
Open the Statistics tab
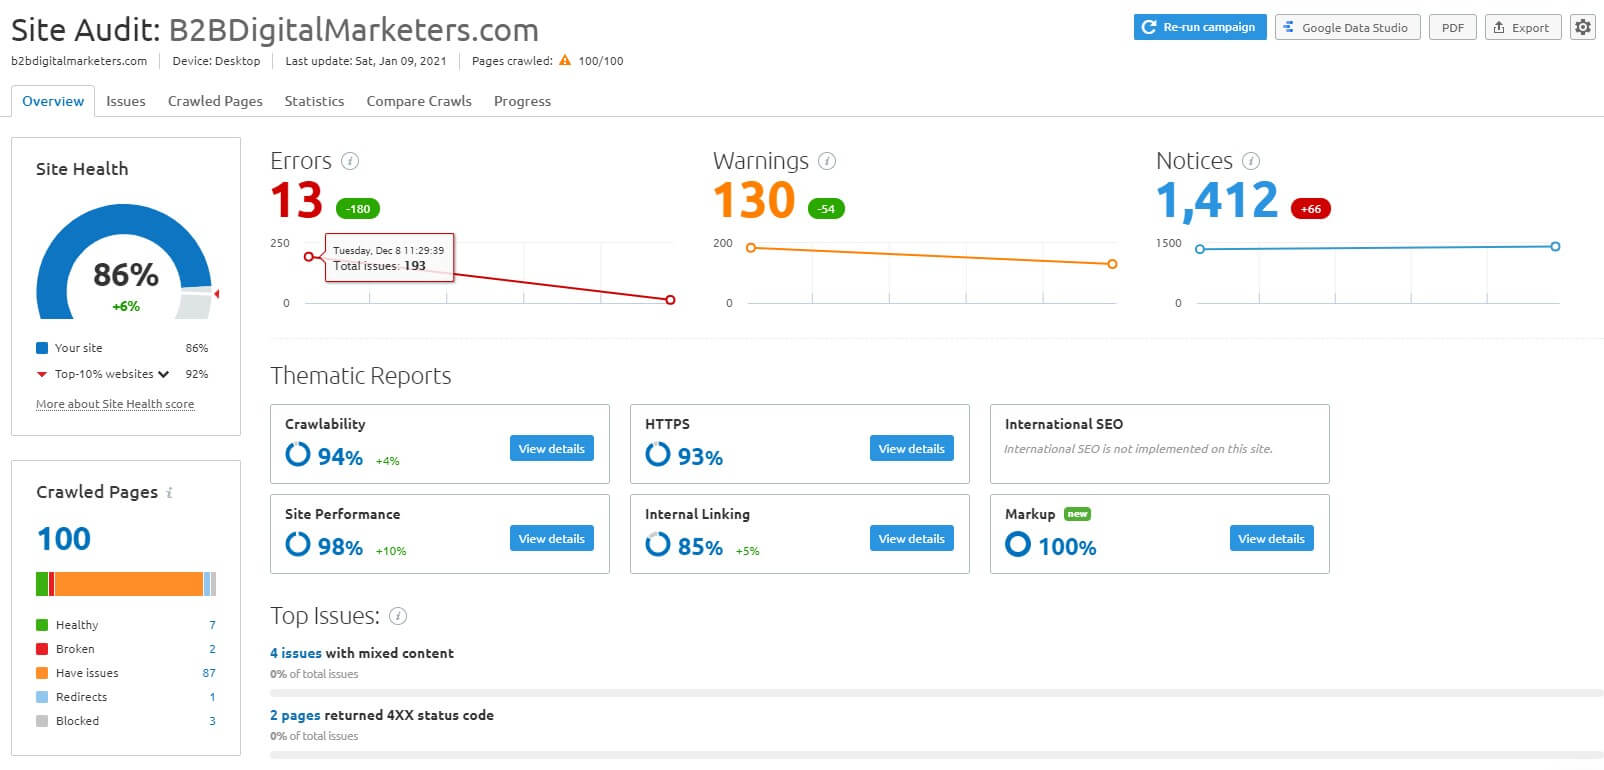pos(314,101)
